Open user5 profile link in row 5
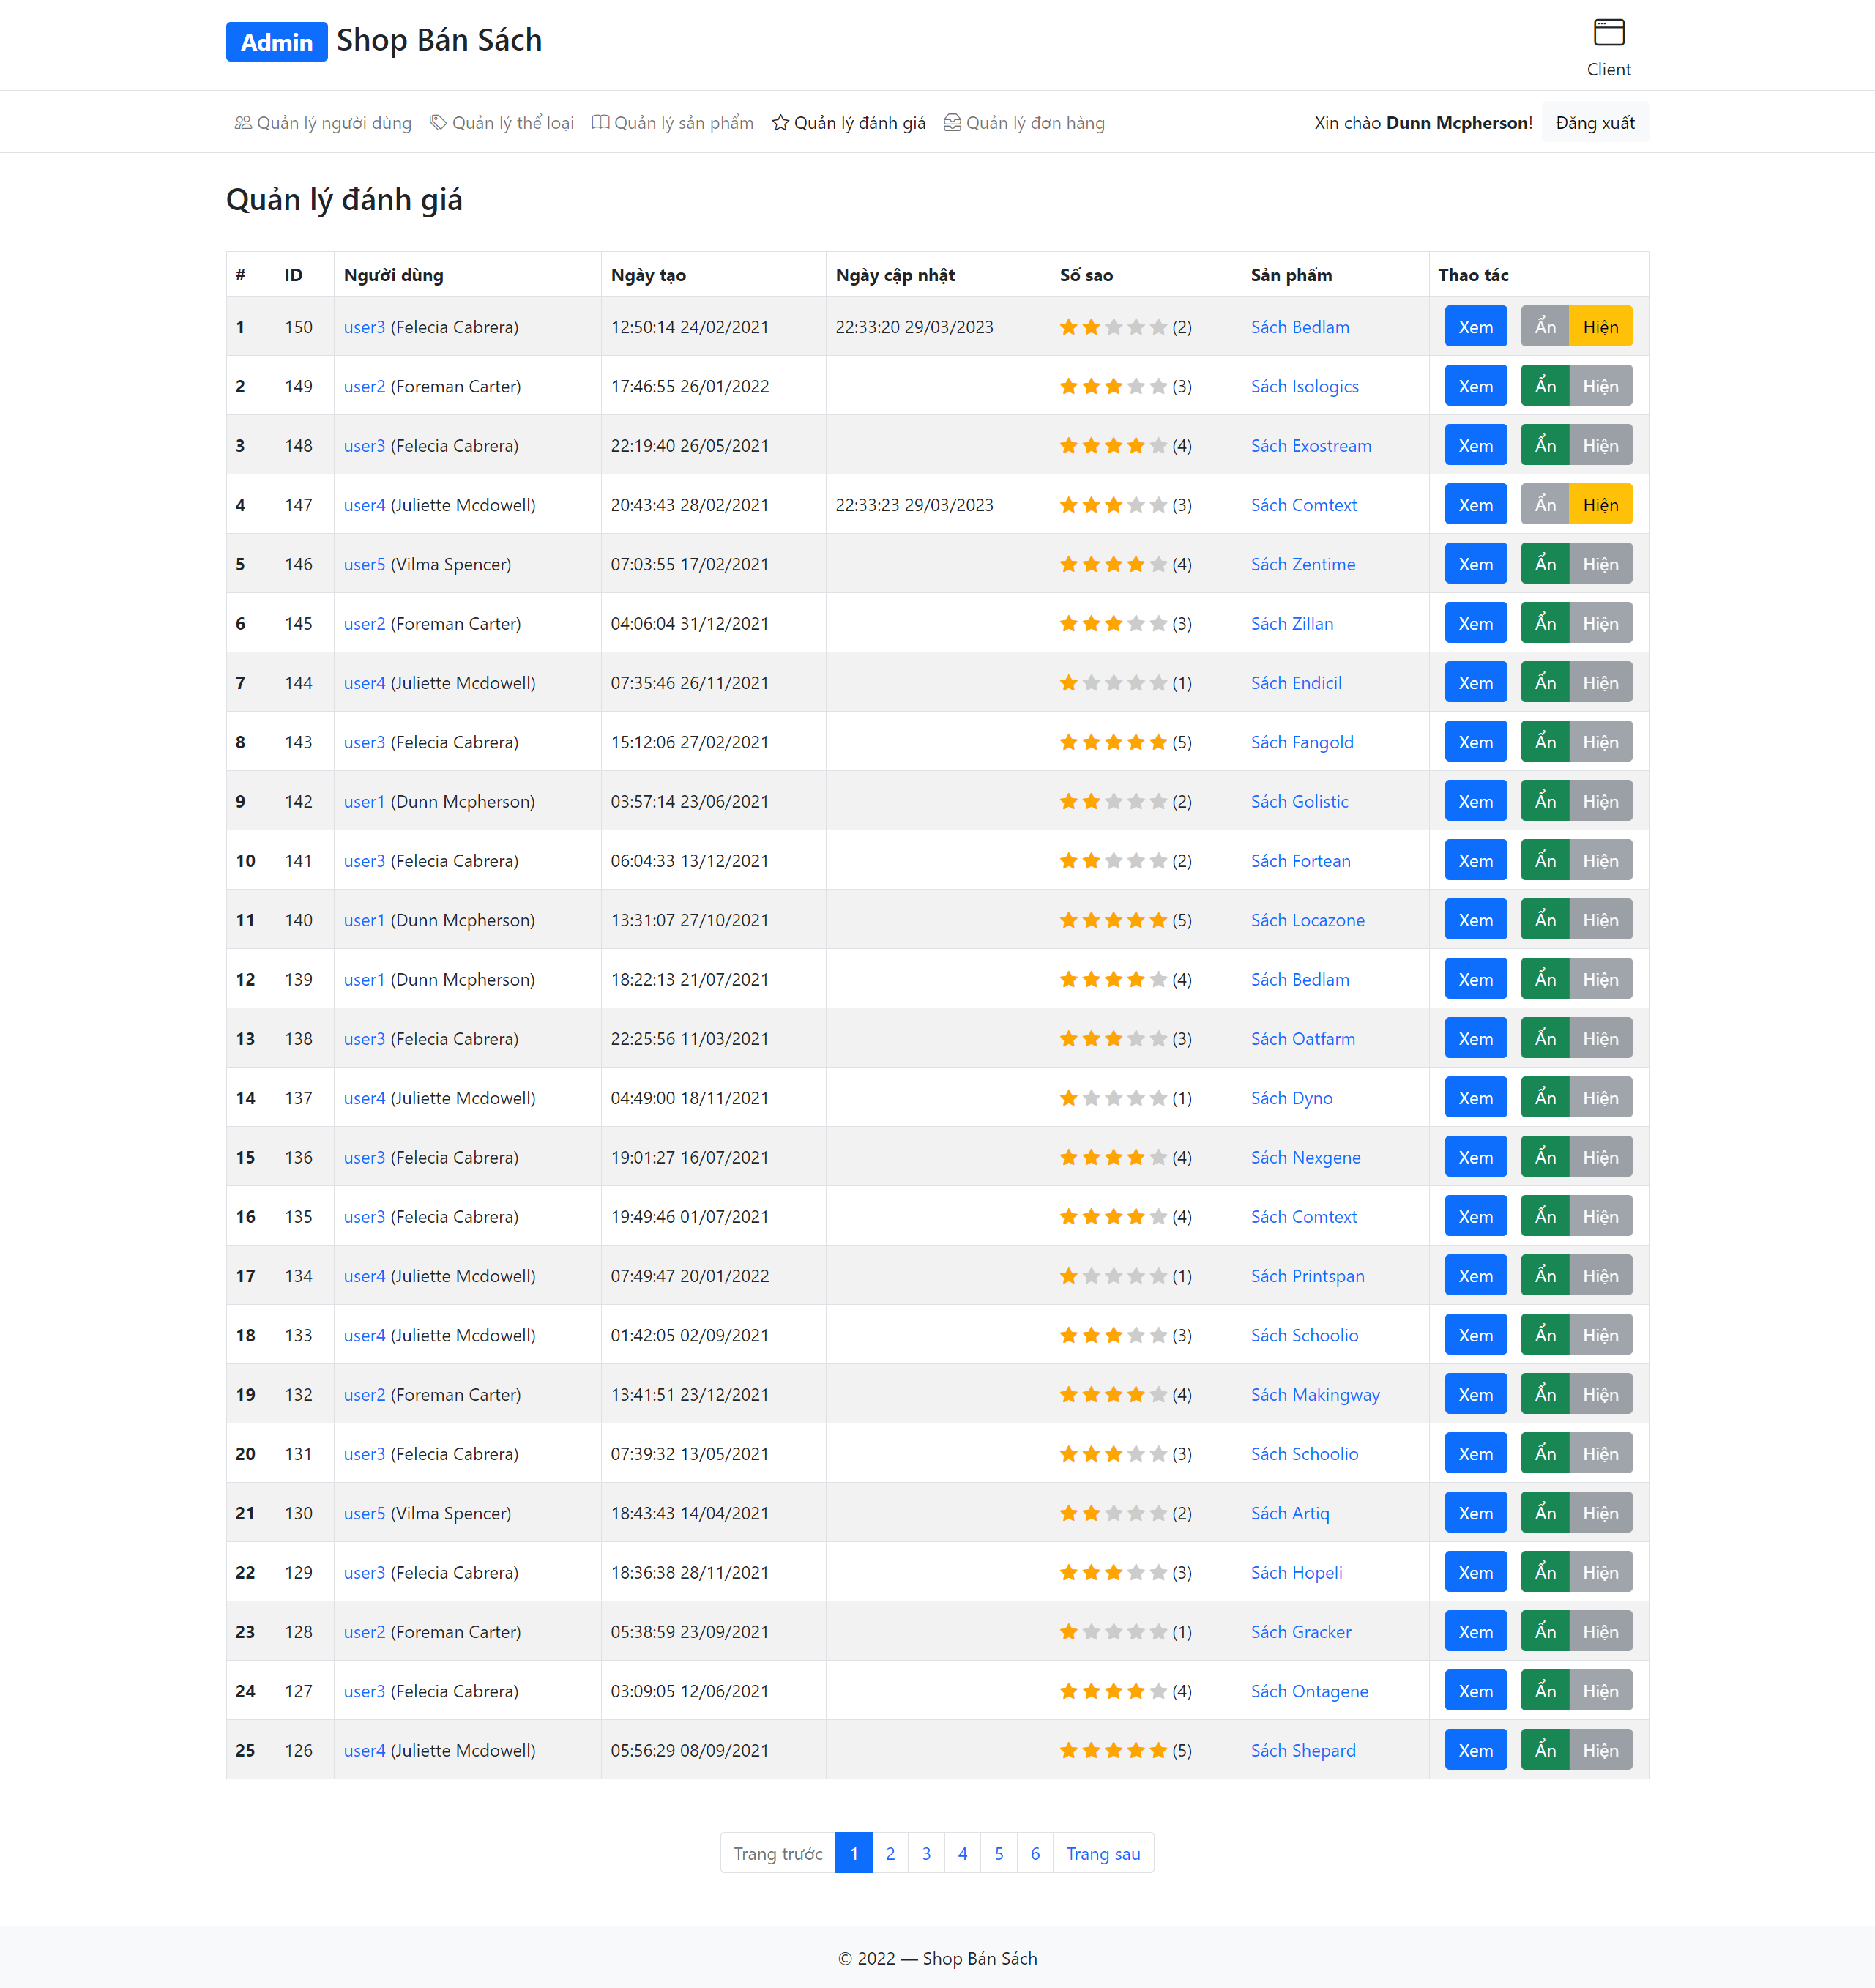The width and height of the screenshot is (1875, 1988). click(x=364, y=564)
